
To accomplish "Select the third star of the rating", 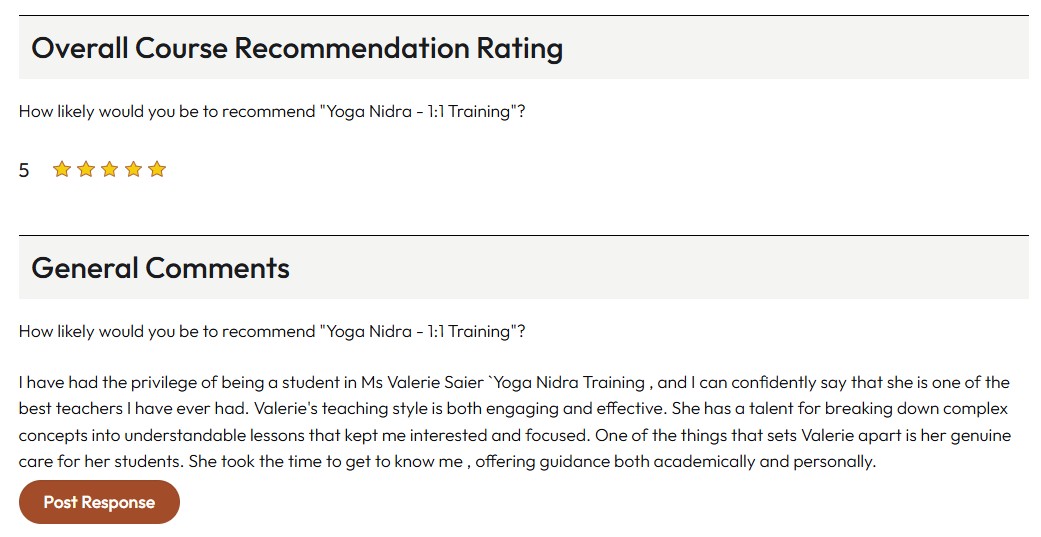I will pyautogui.click(x=109, y=170).
